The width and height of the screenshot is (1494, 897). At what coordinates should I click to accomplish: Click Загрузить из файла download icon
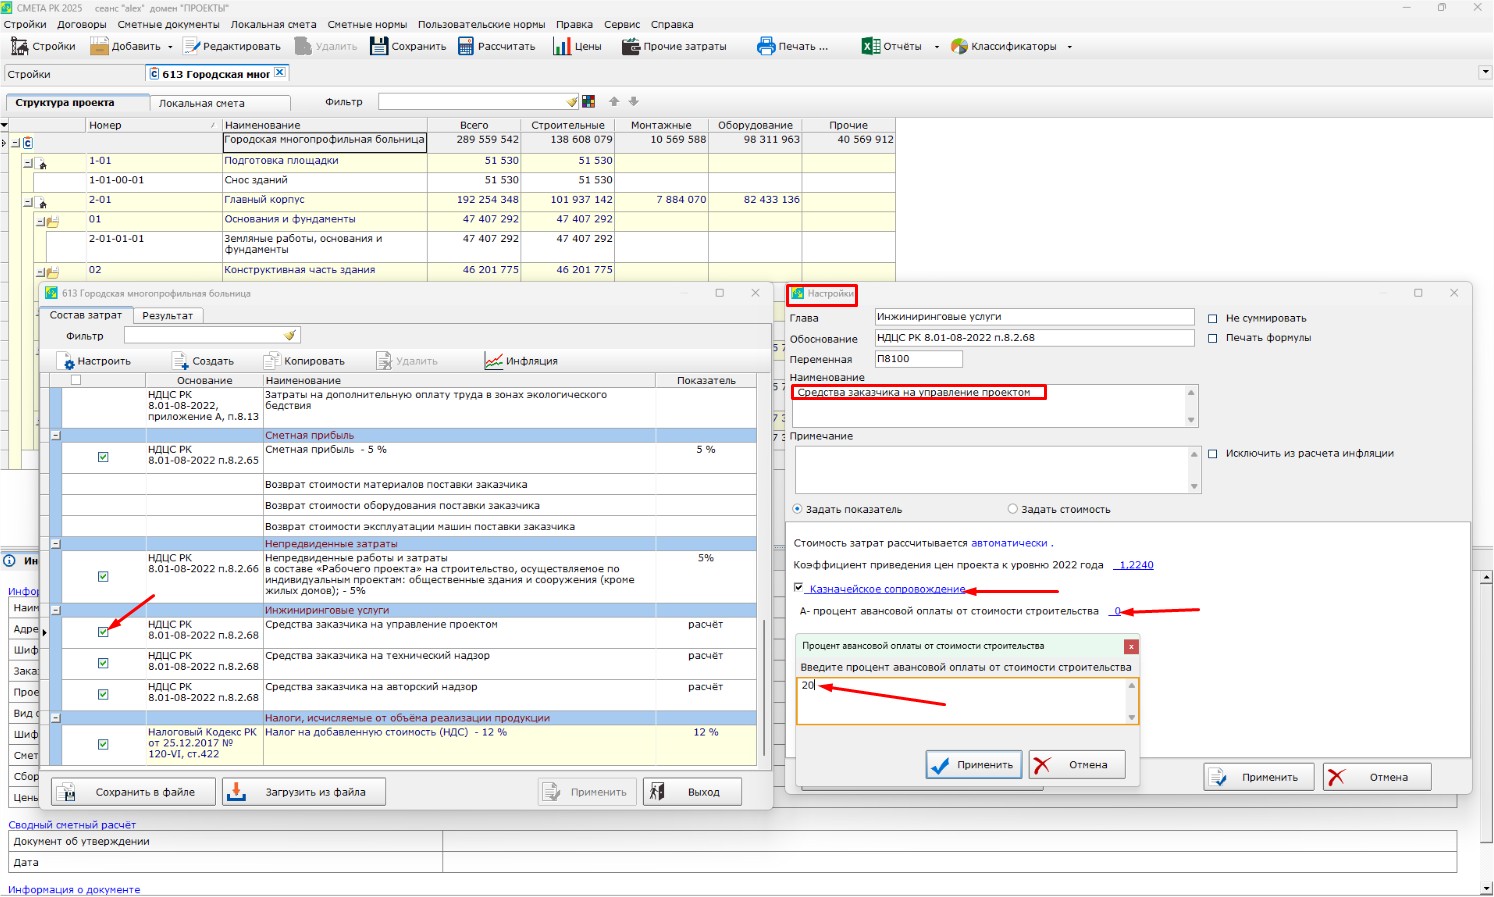pyautogui.click(x=237, y=792)
